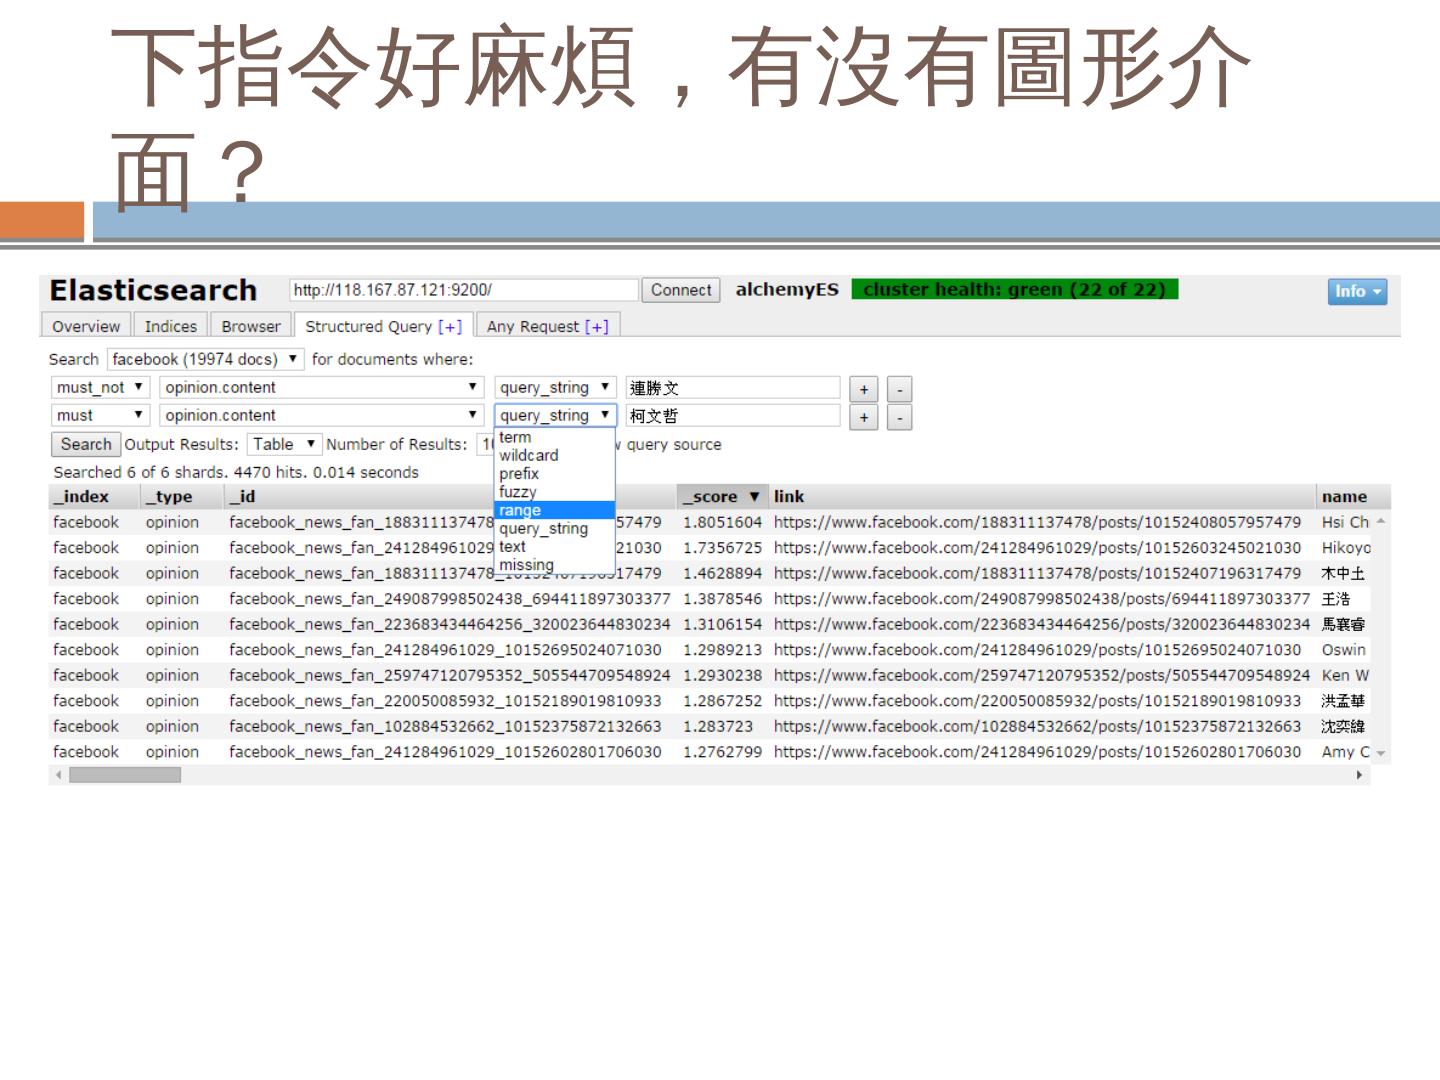The image size is (1440, 1080).
Task: Remove the 連勝文 clause with the - button
Action: (900, 389)
